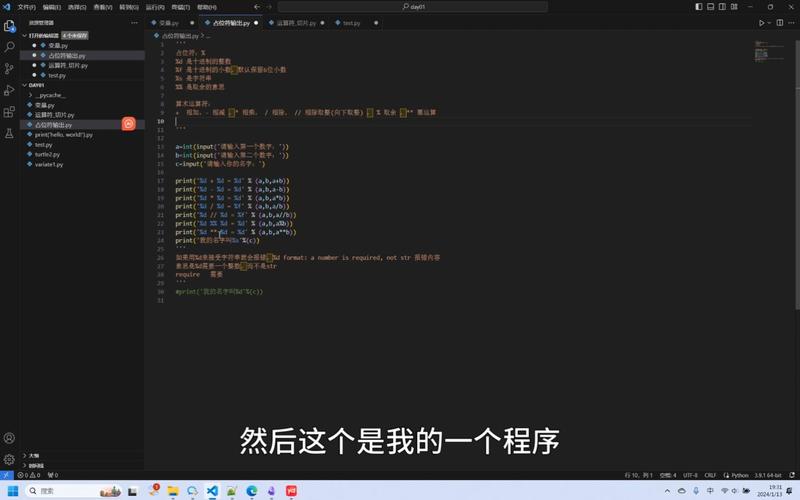800x500 pixels.
Task: Open the Source Control view
Action: pos(9,68)
